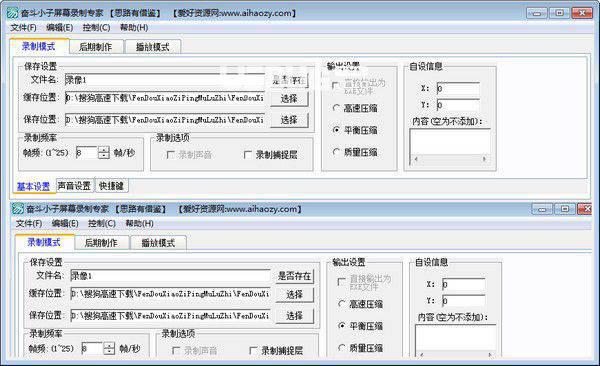Screen dimensions: 600x366
Task: Click the app icon in bottom window title bar
Action: click(x=18, y=209)
